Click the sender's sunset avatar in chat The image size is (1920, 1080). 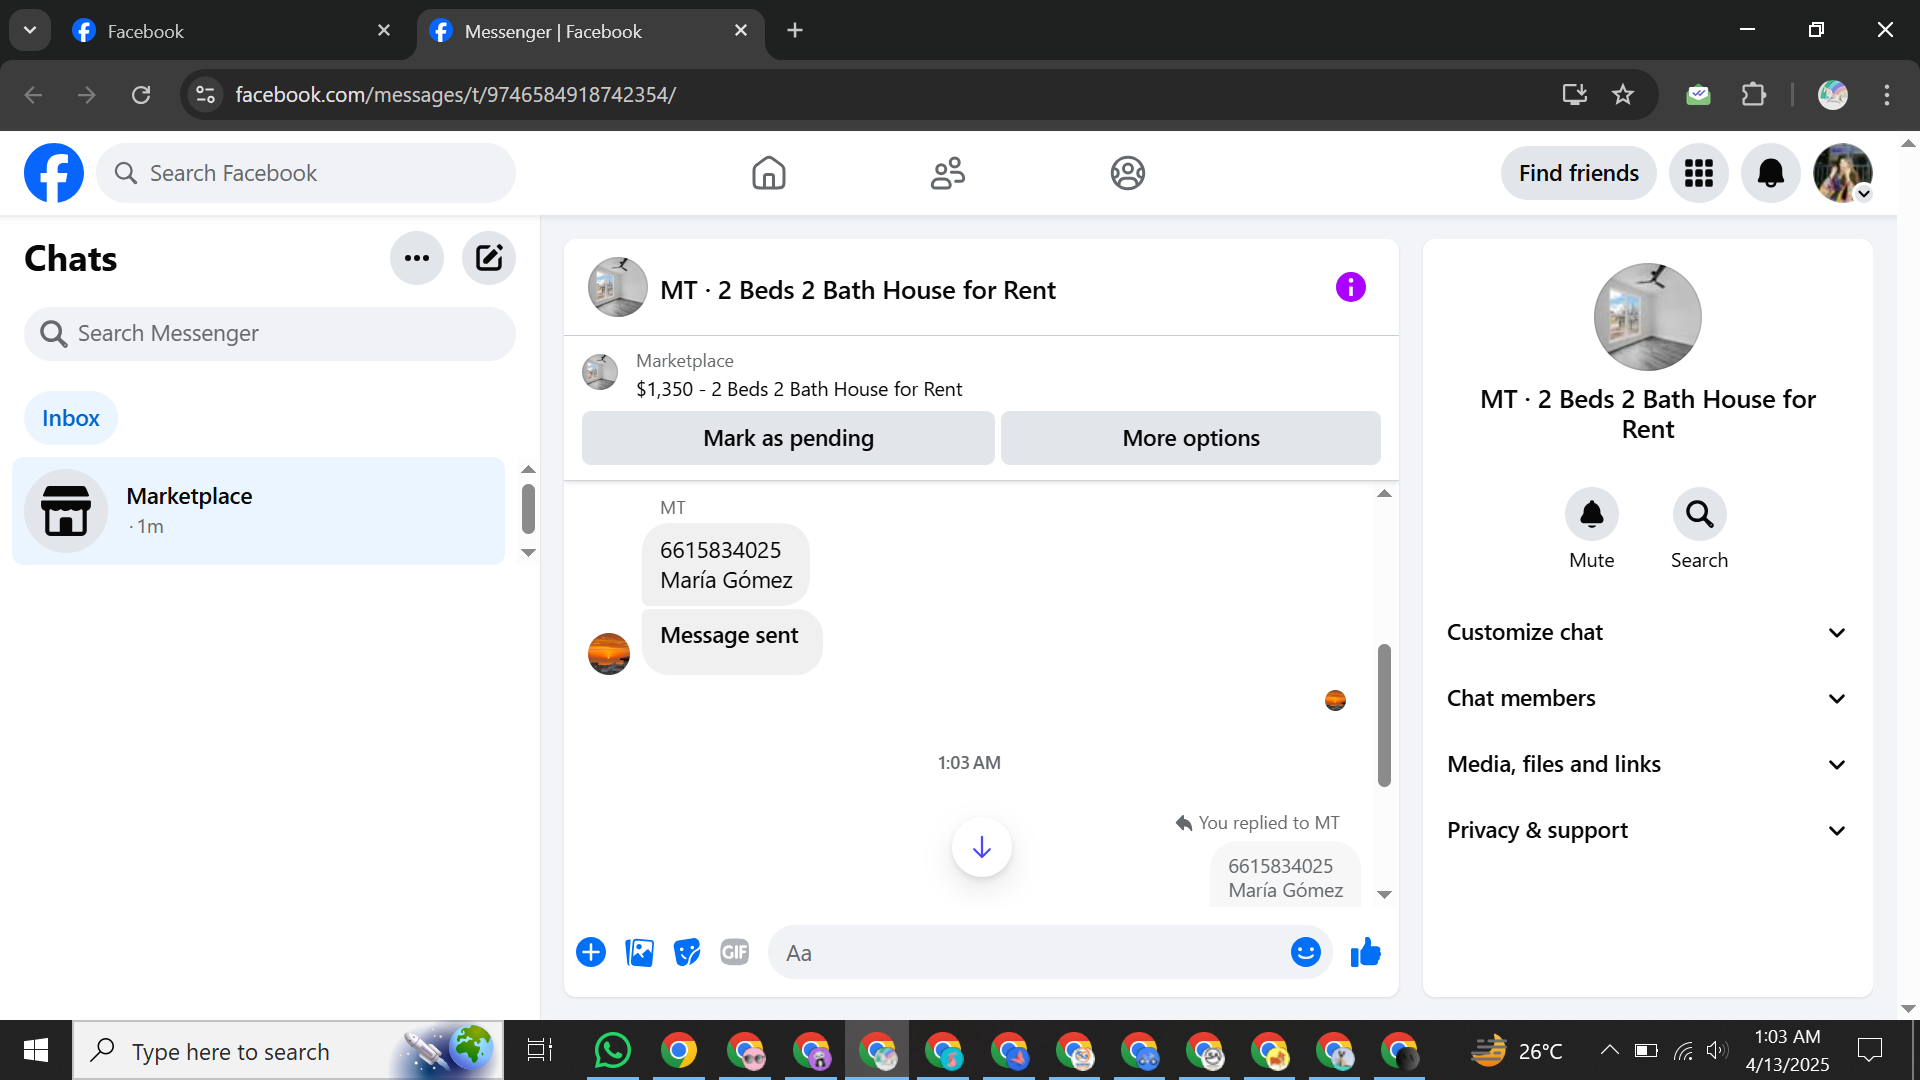pyautogui.click(x=609, y=654)
